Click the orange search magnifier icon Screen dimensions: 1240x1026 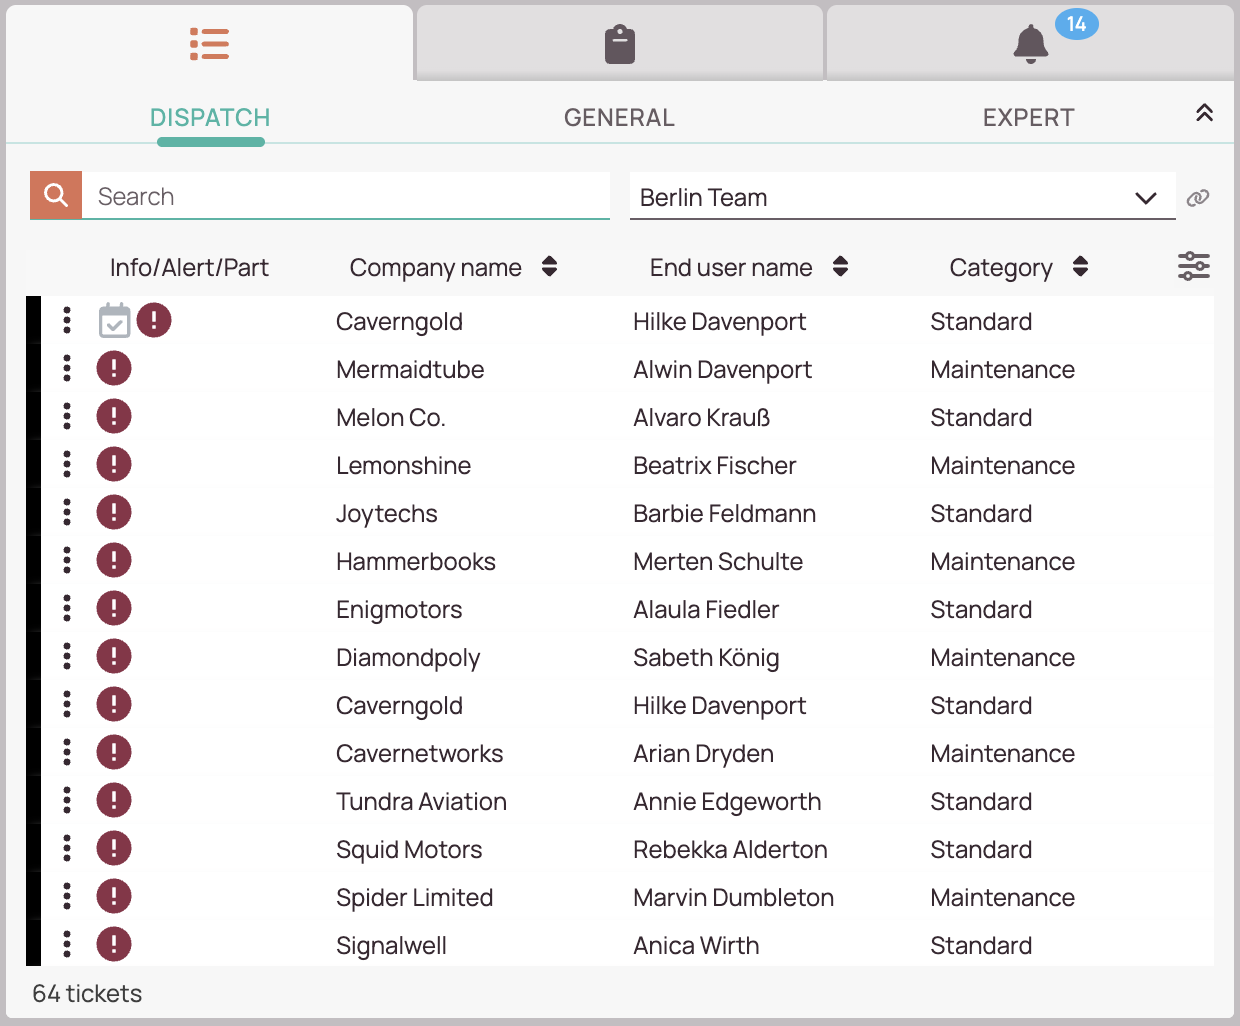pyautogui.click(x=56, y=195)
